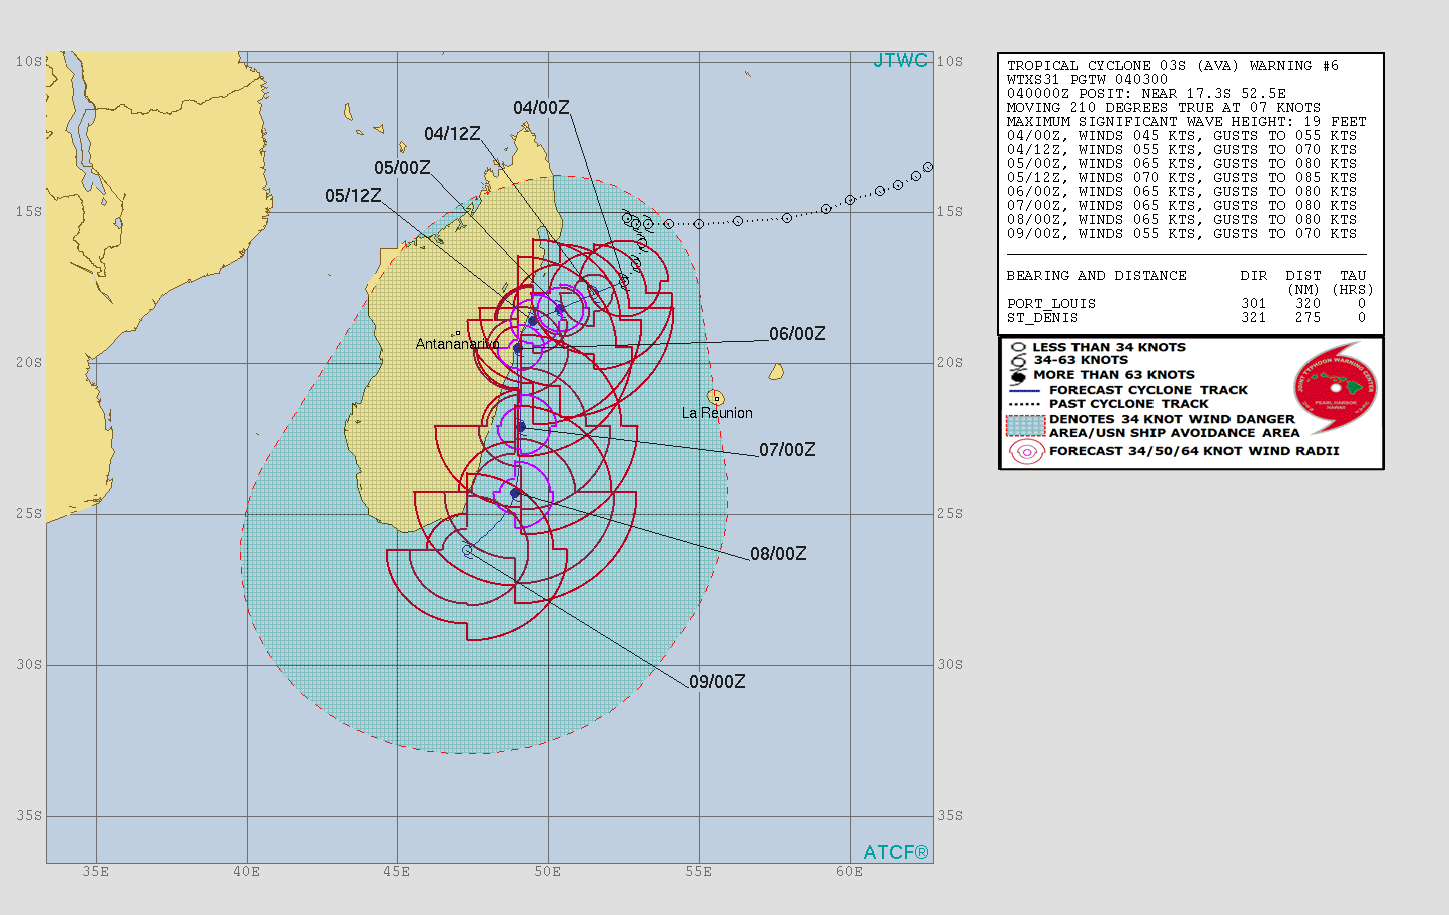
Task: Click the MOVING 210 DEGREES TRUE line
Action: pos(1164,108)
